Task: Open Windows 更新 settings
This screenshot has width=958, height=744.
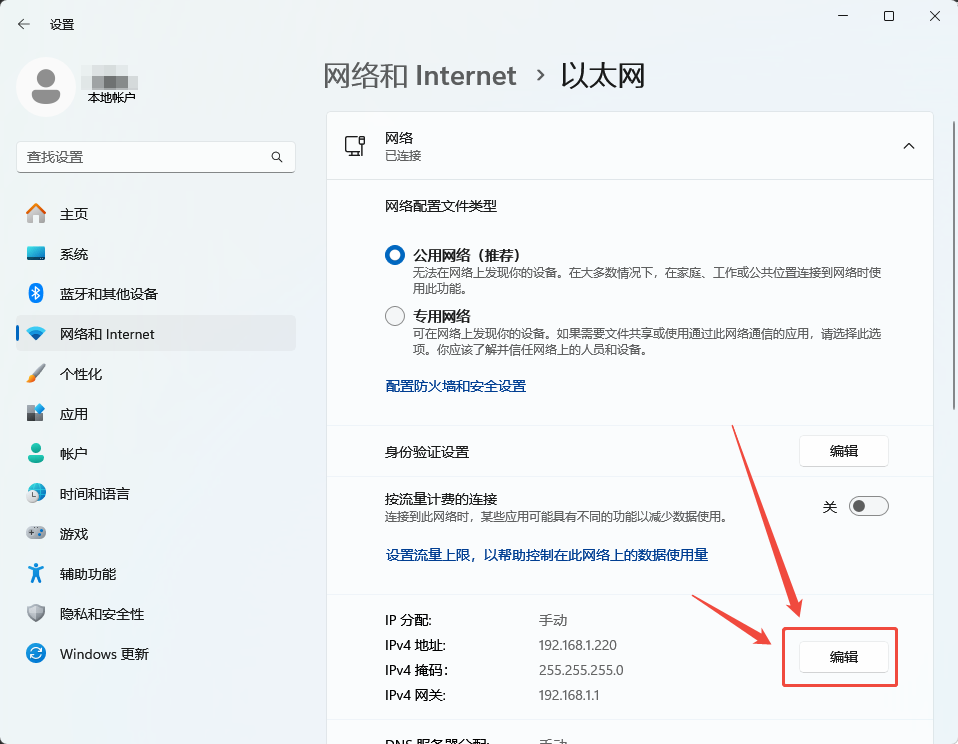Action: coord(156,654)
